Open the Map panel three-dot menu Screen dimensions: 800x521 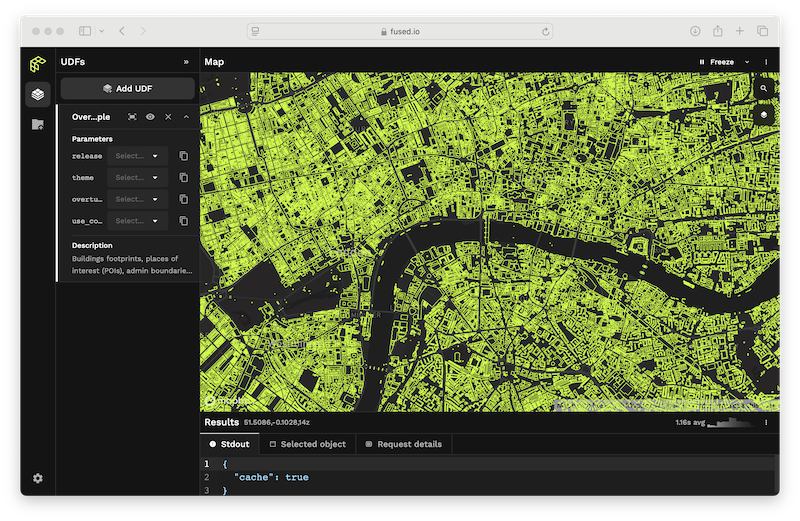click(766, 62)
